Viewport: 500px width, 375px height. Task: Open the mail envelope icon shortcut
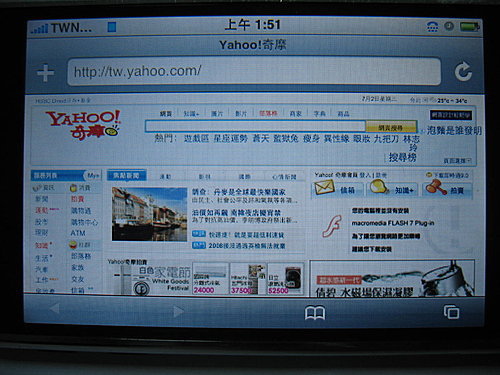(x=324, y=188)
